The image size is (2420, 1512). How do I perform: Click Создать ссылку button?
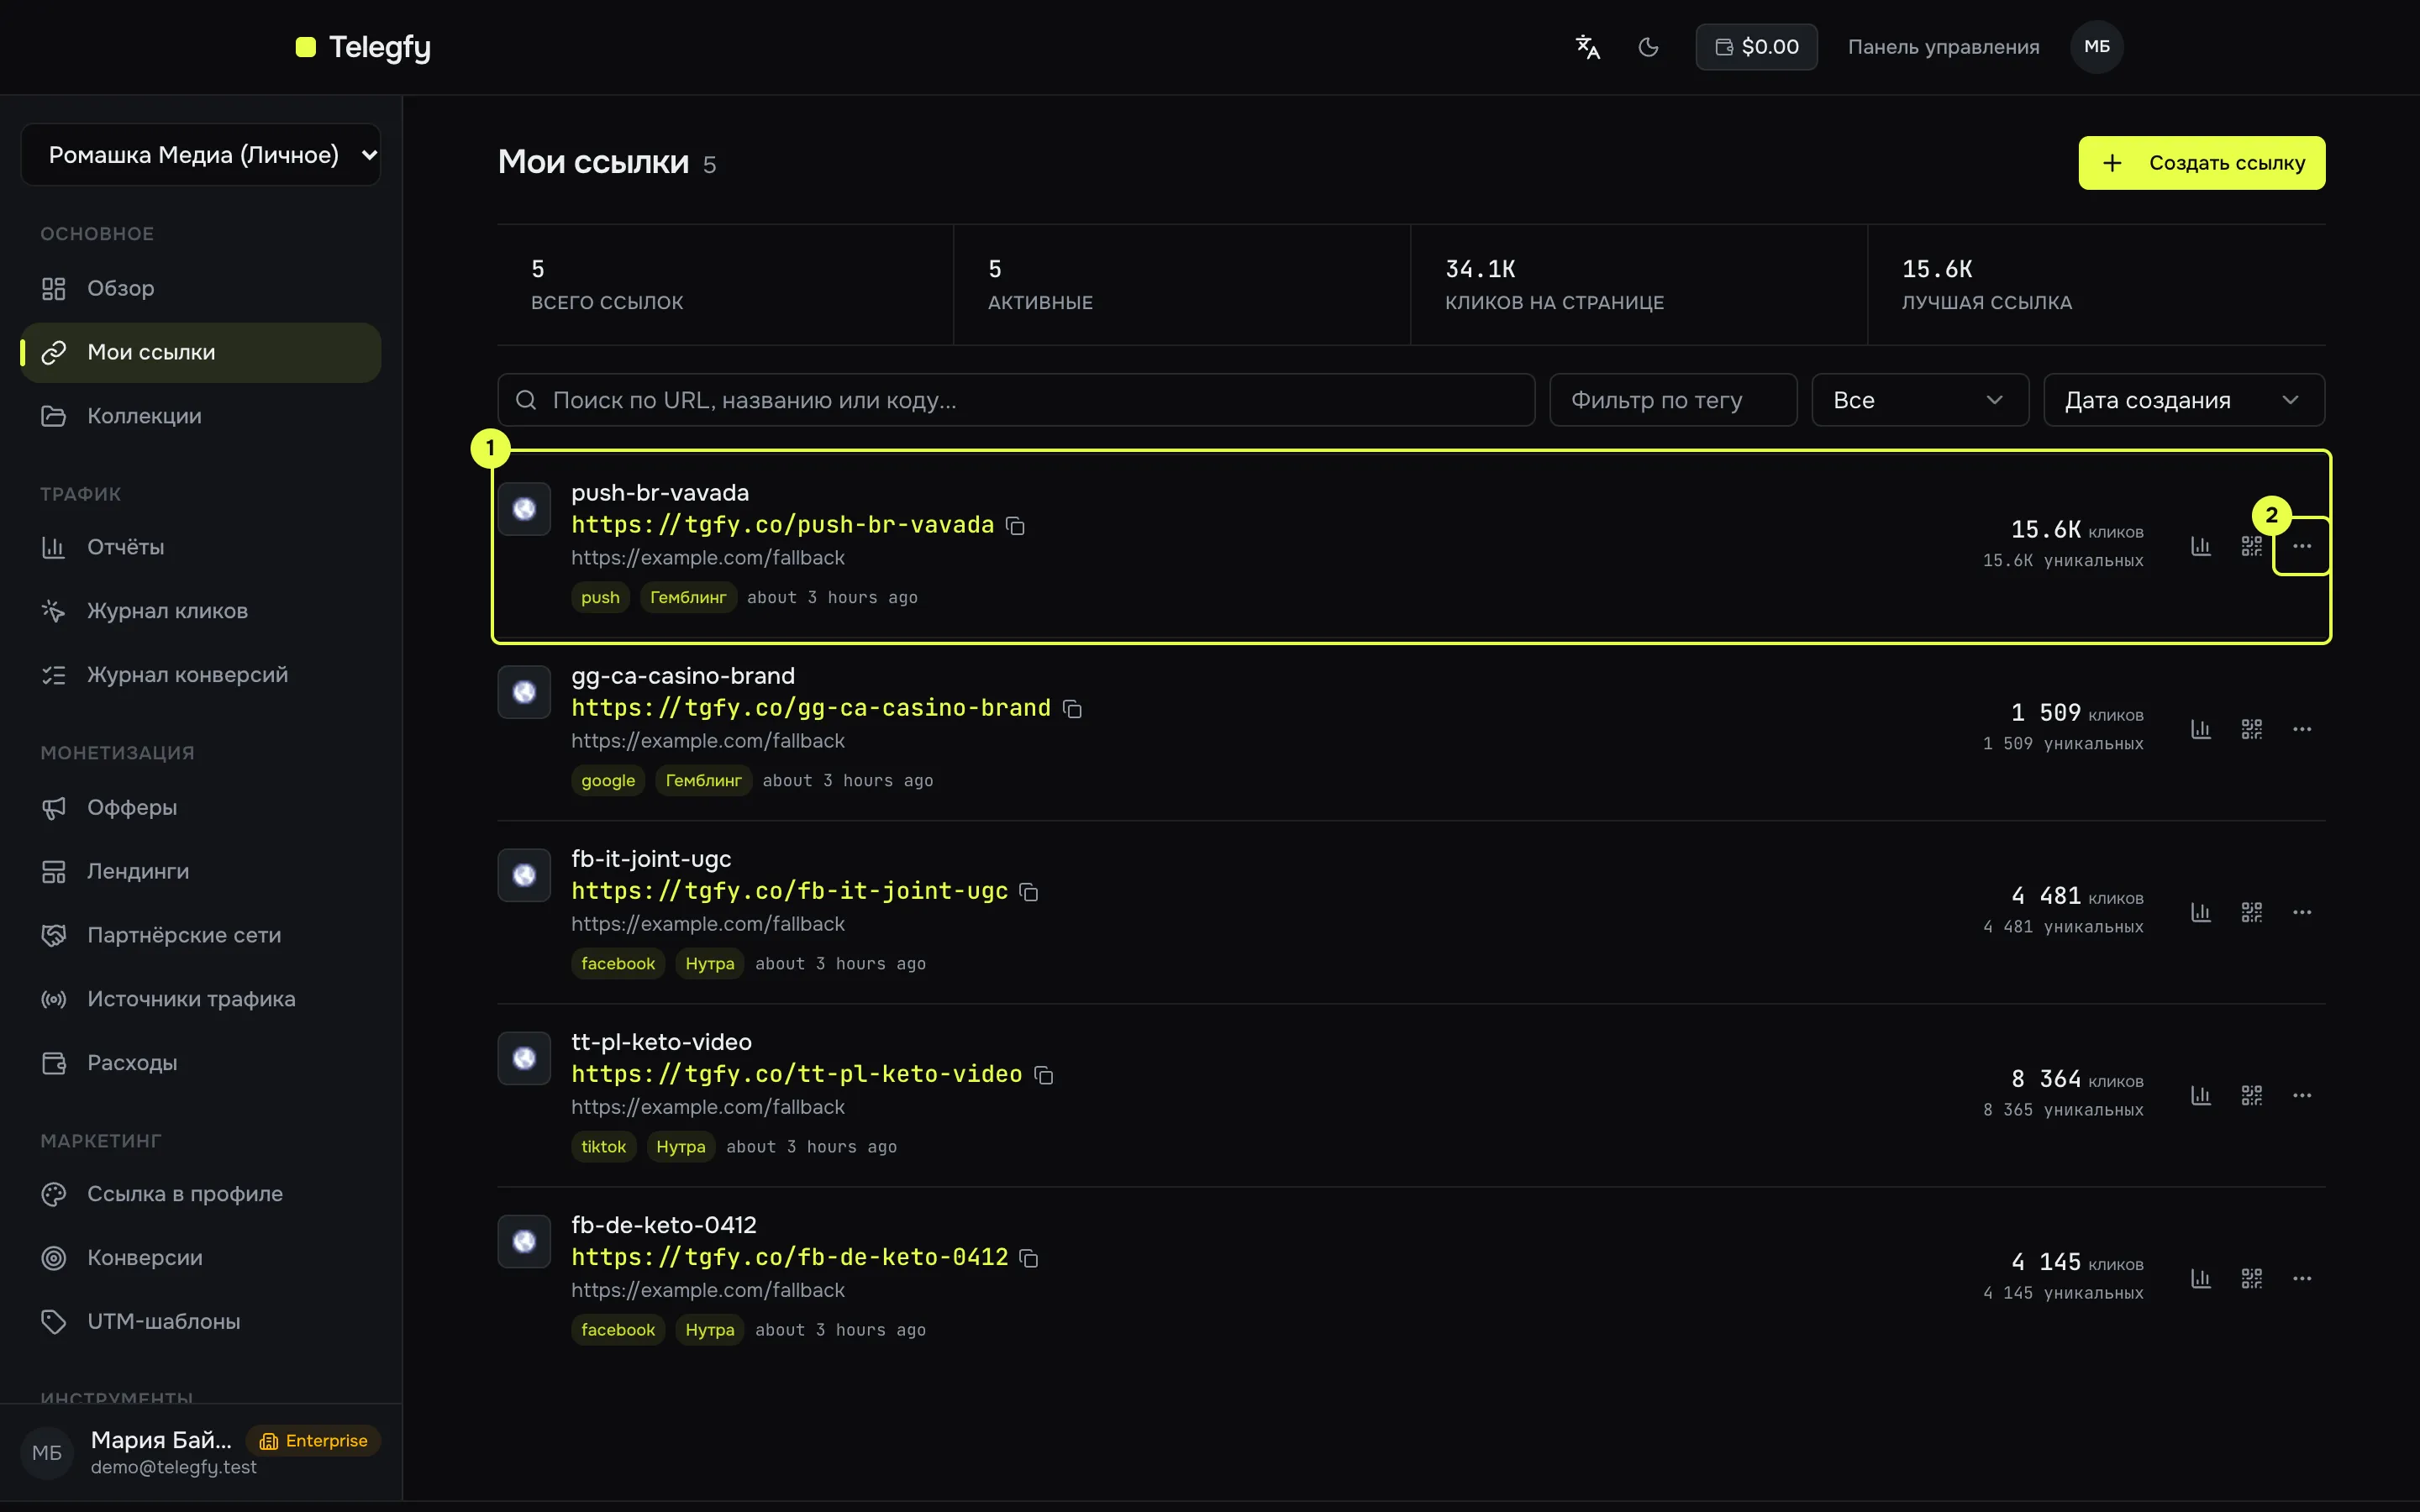click(2201, 163)
